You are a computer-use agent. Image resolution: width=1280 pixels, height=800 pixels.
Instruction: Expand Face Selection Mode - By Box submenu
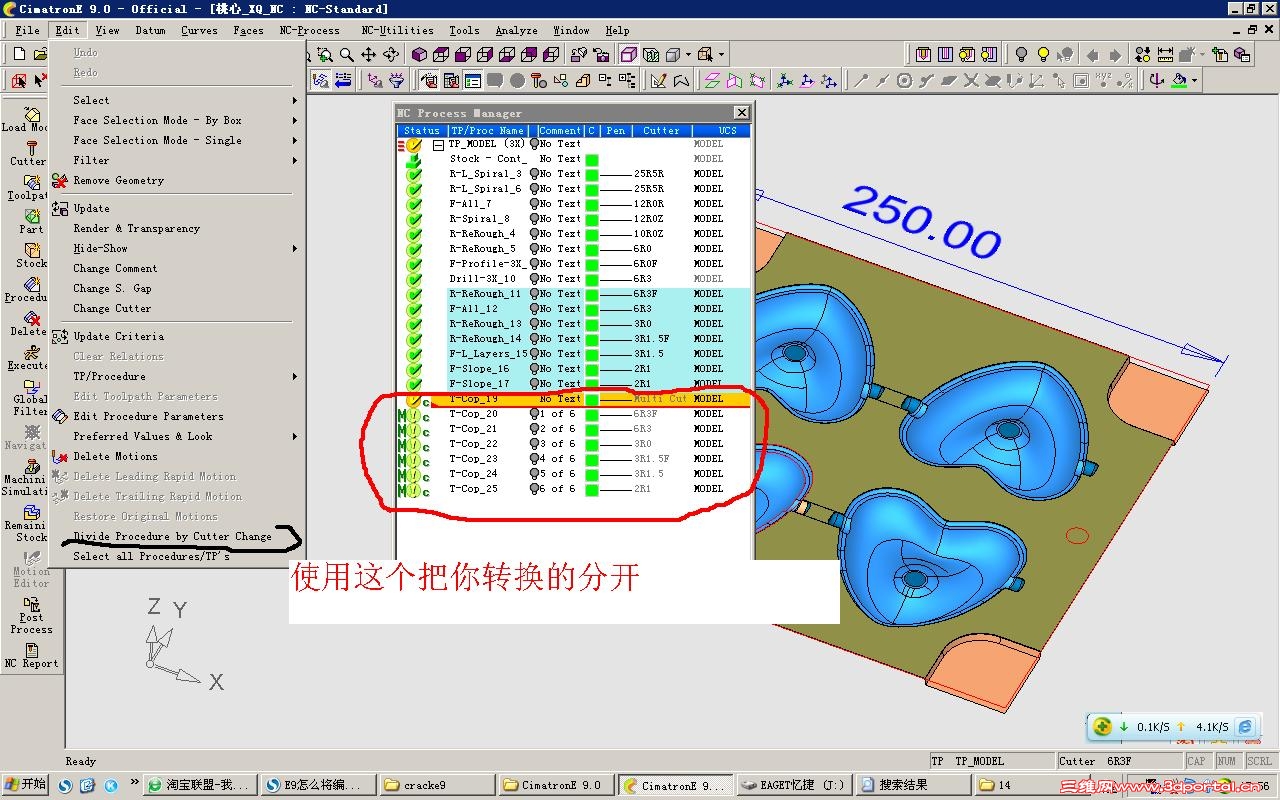coord(295,121)
